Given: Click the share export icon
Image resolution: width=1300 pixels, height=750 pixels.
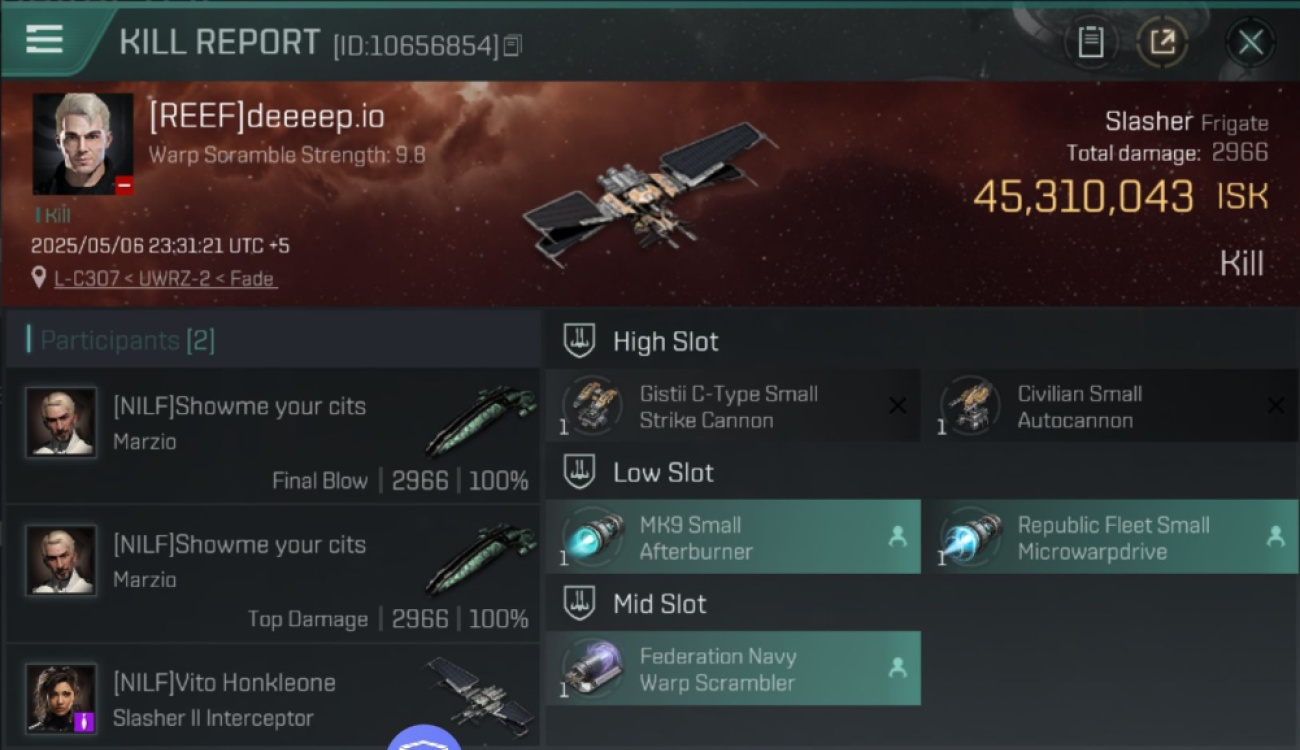Looking at the screenshot, I should (1162, 42).
